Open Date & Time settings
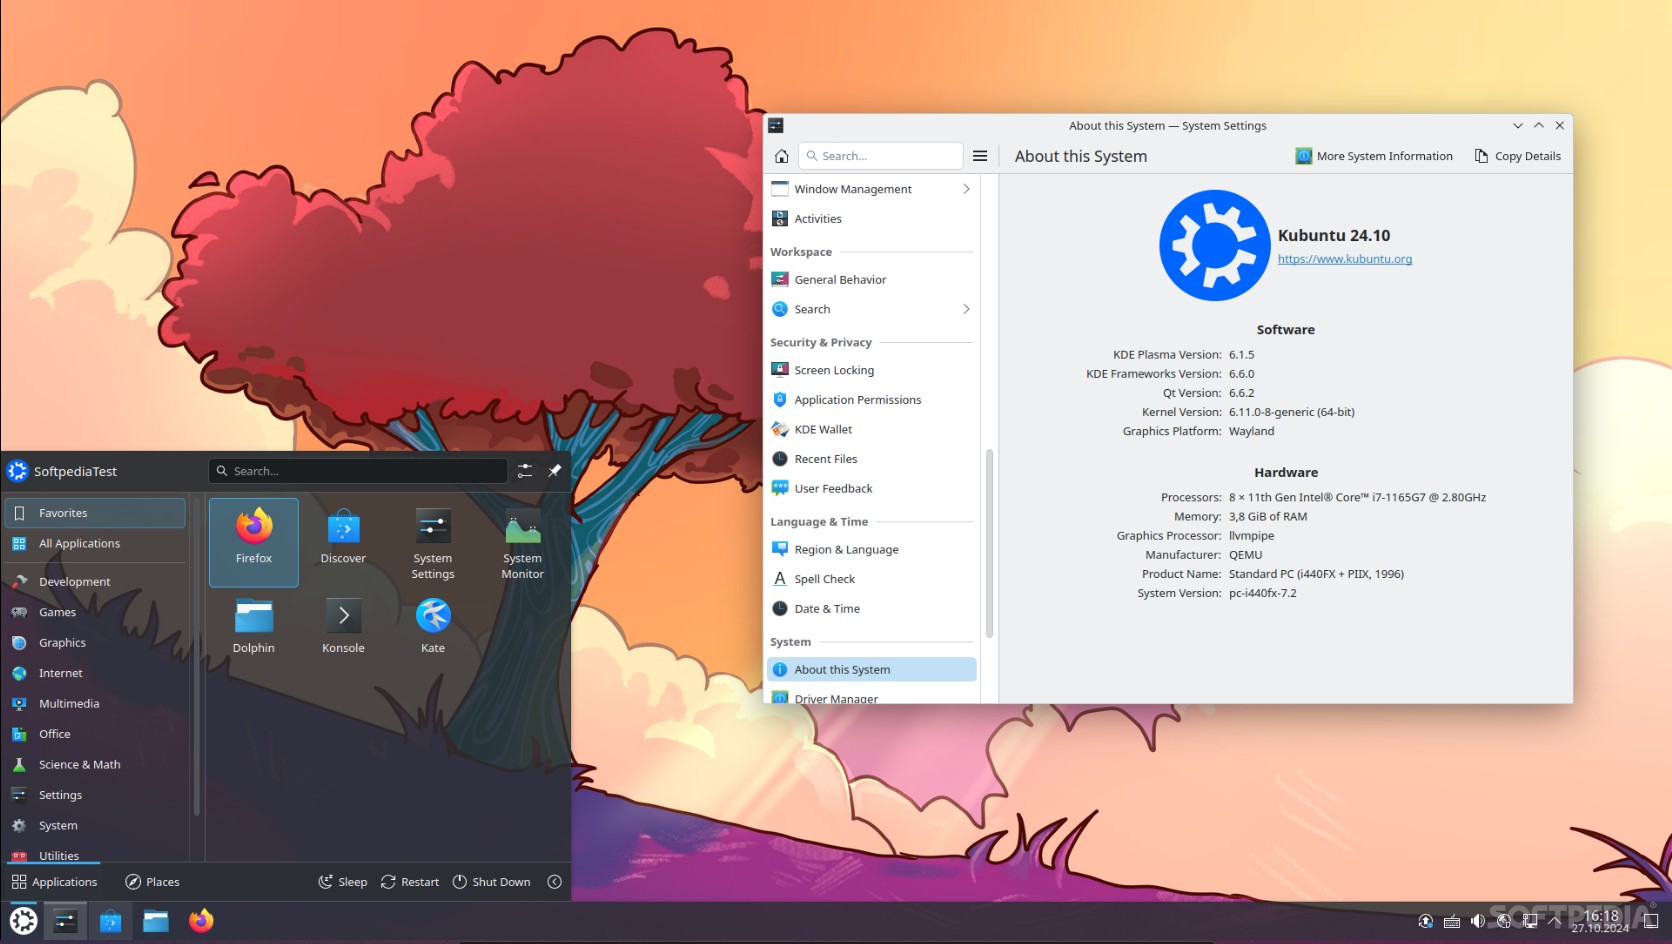This screenshot has height=944, width=1672. click(872, 609)
